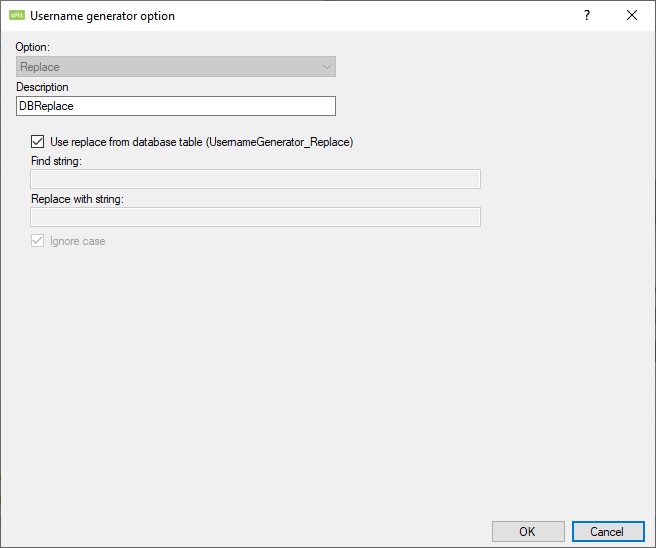The width and height of the screenshot is (656, 548).
Task: Click the UsernameGenerator_Replace checkbox label text
Action: pyautogui.click(x=201, y=142)
